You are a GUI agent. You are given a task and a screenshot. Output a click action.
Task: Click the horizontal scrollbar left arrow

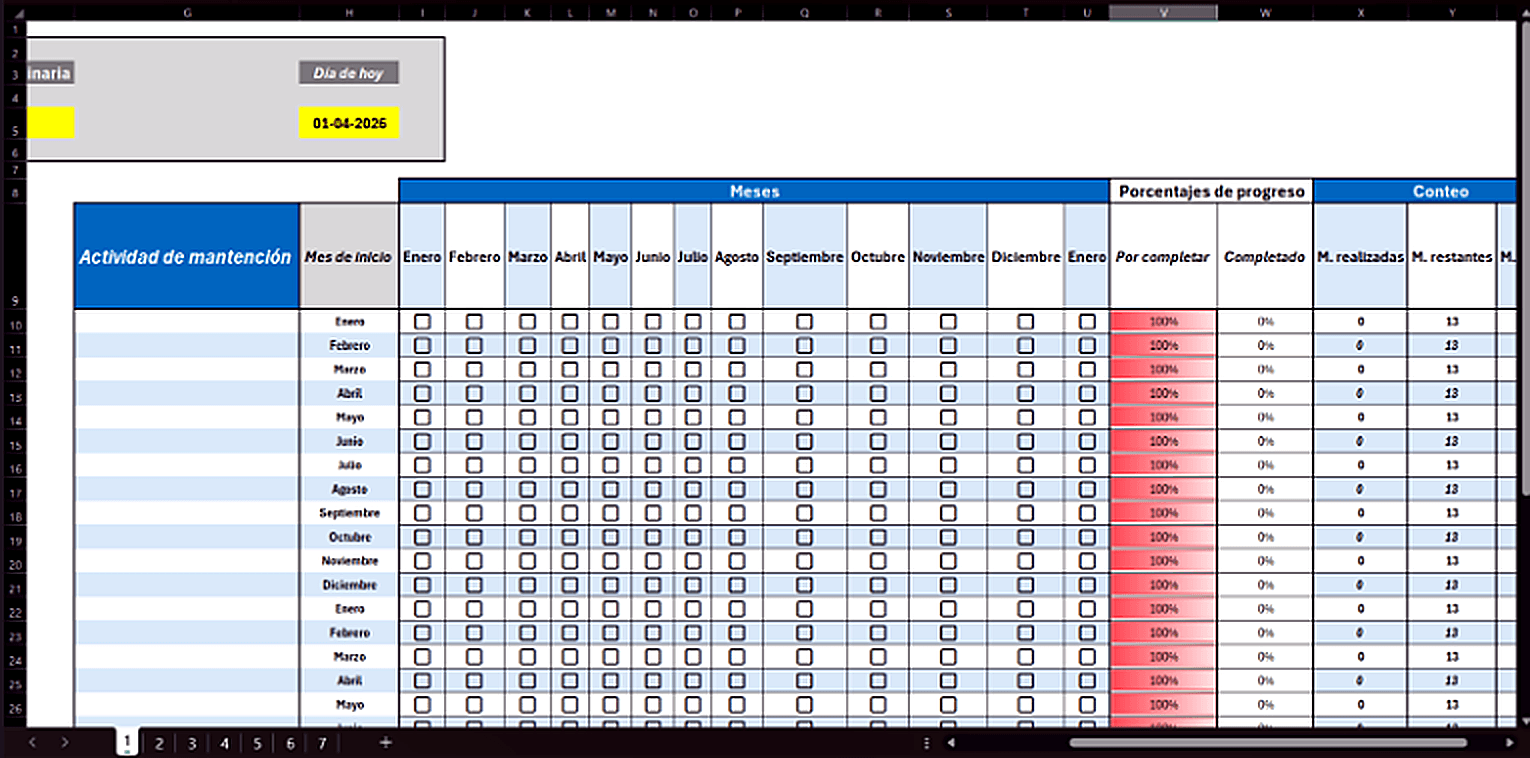(x=952, y=743)
